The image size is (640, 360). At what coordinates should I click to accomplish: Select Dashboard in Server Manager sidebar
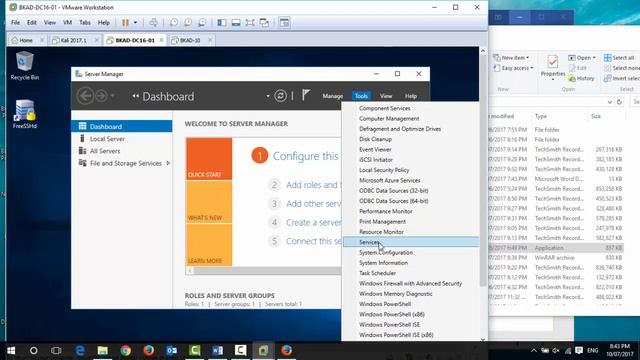(122, 127)
